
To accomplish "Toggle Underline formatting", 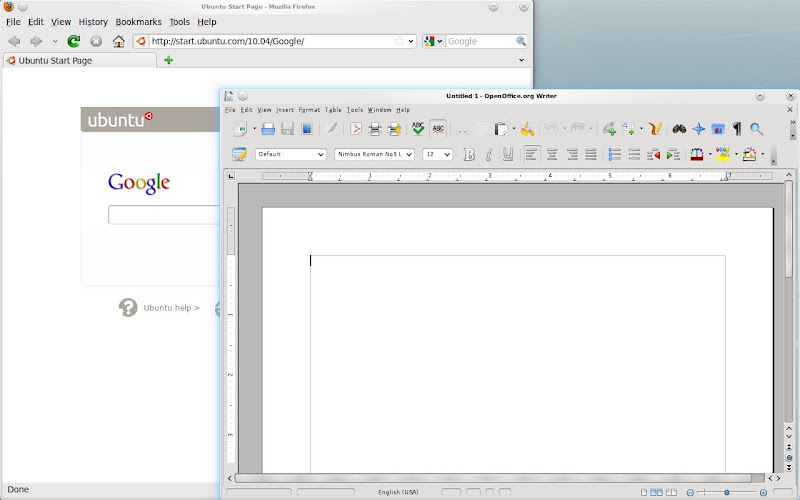I will [x=508, y=154].
